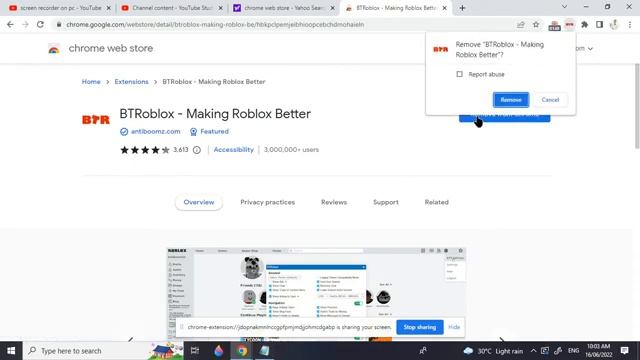The width and height of the screenshot is (640, 360).
Task: Click the tab search chevron
Action: pos(564,7)
